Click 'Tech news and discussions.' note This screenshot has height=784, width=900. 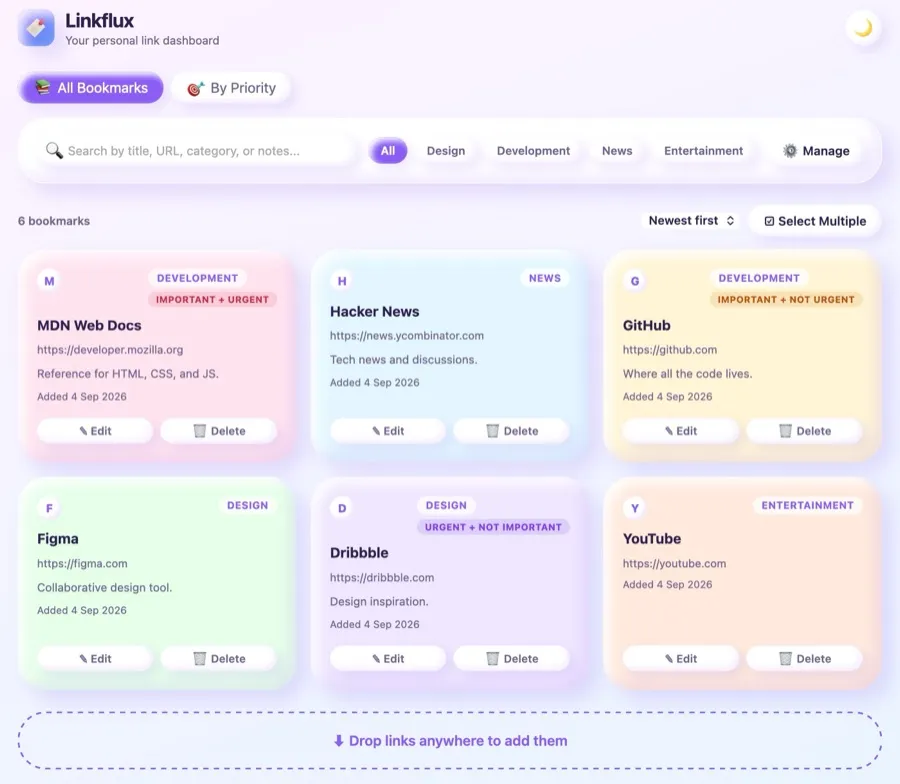point(404,360)
